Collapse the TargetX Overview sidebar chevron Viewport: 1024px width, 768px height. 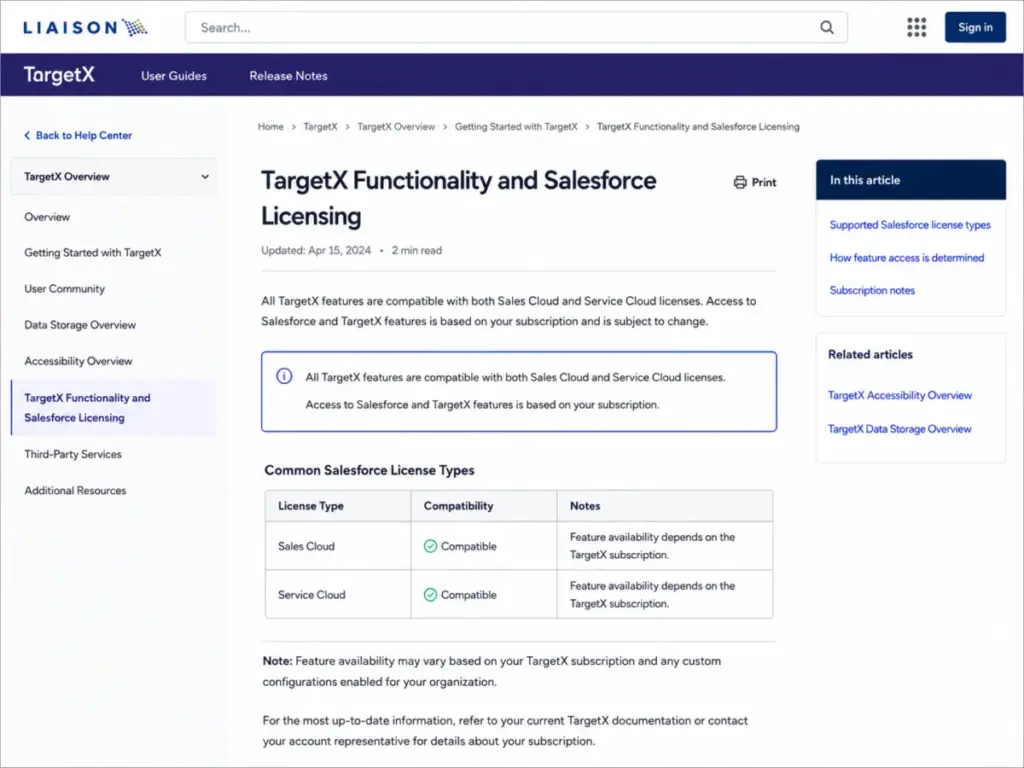pos(205,176)
